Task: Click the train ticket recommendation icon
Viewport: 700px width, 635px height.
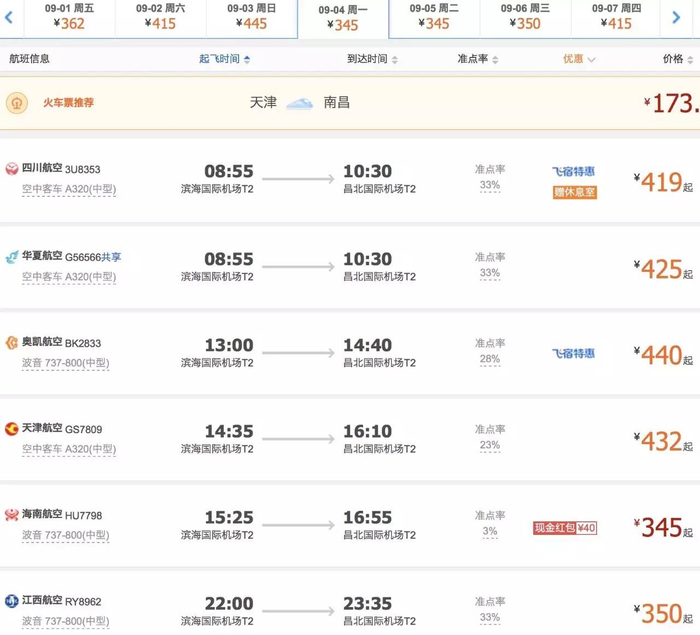Action: point(16,103)
